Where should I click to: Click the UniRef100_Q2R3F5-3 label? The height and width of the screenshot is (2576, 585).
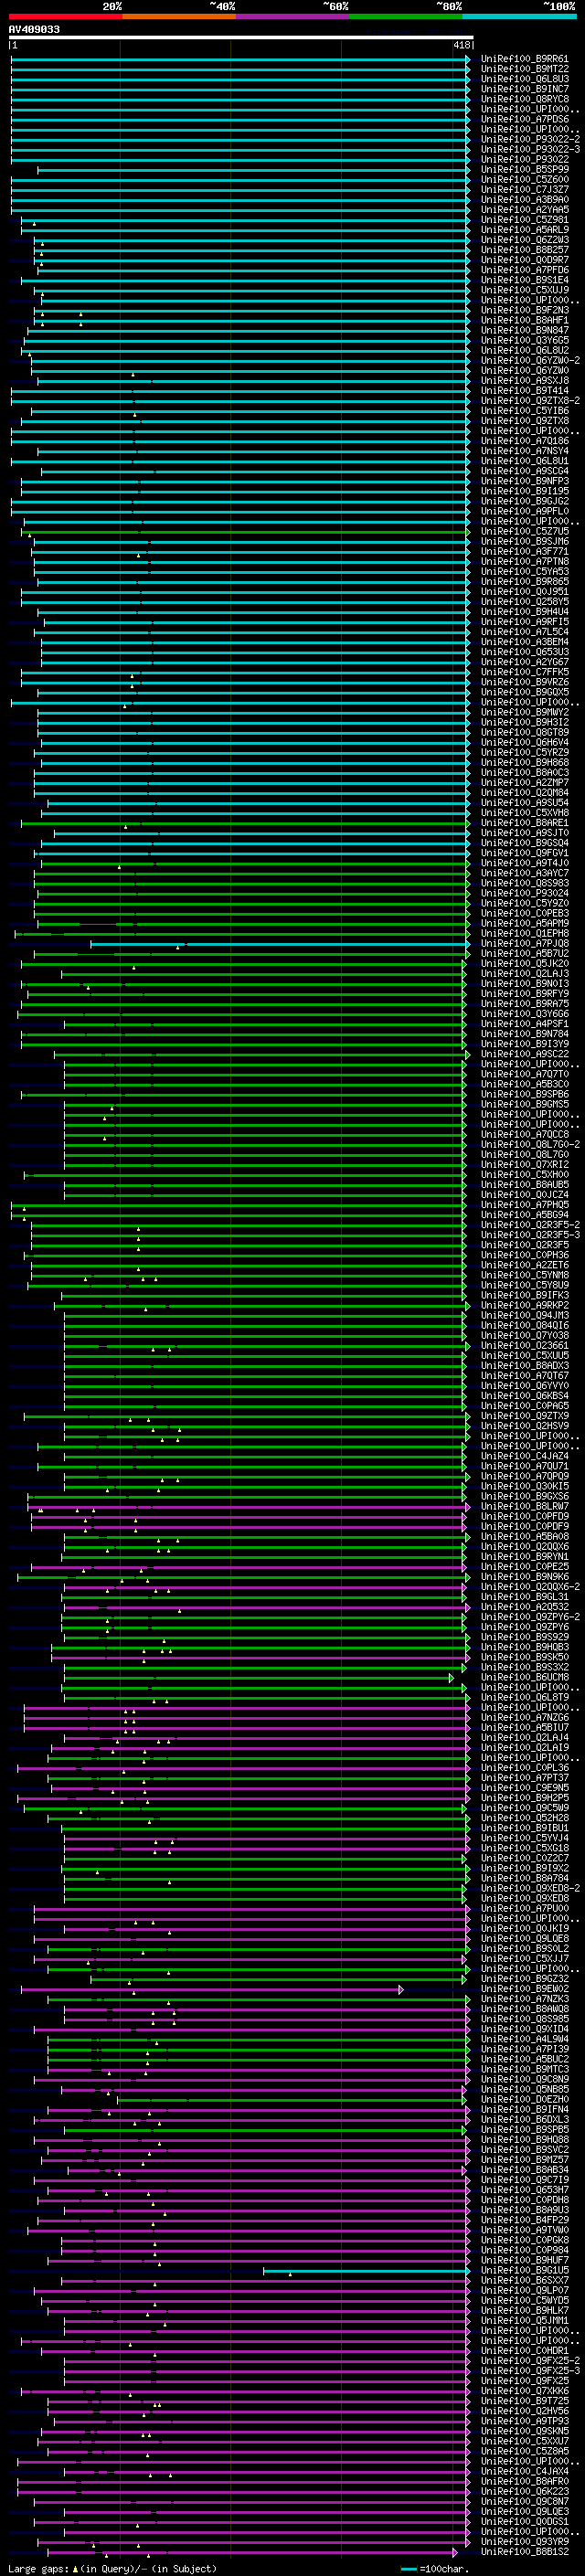pyautogui.click(x=530, y=1235)
